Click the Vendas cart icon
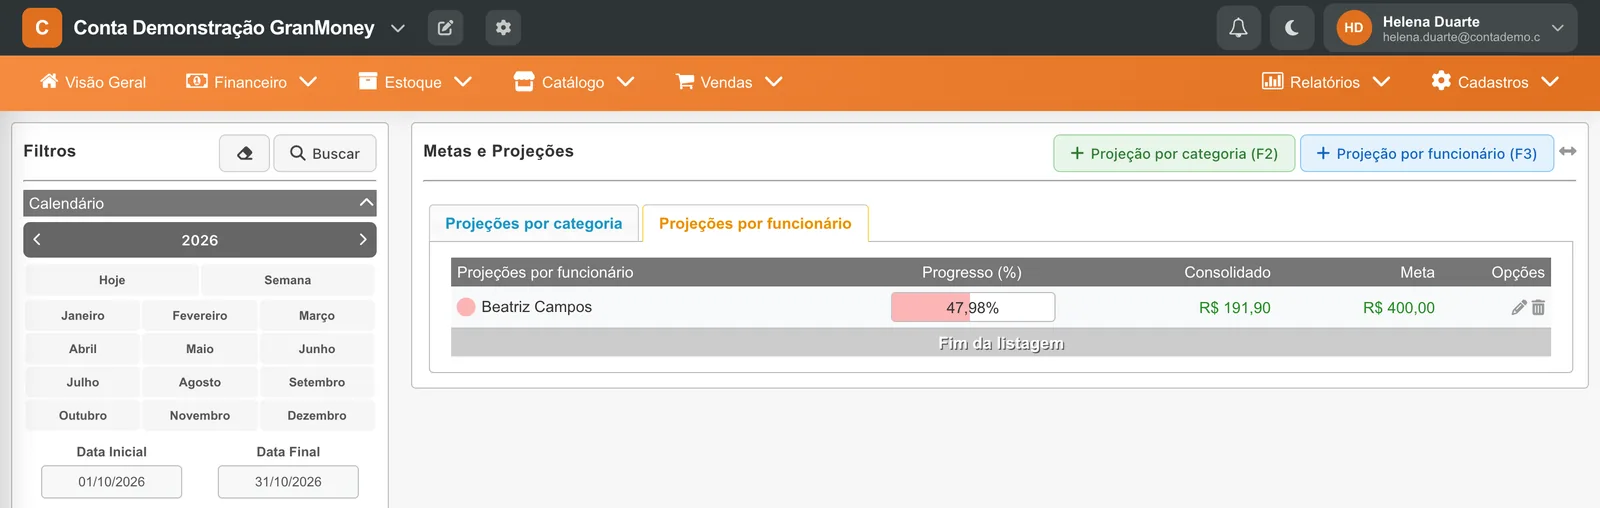 pyautogui.click(x=685, y=81)
